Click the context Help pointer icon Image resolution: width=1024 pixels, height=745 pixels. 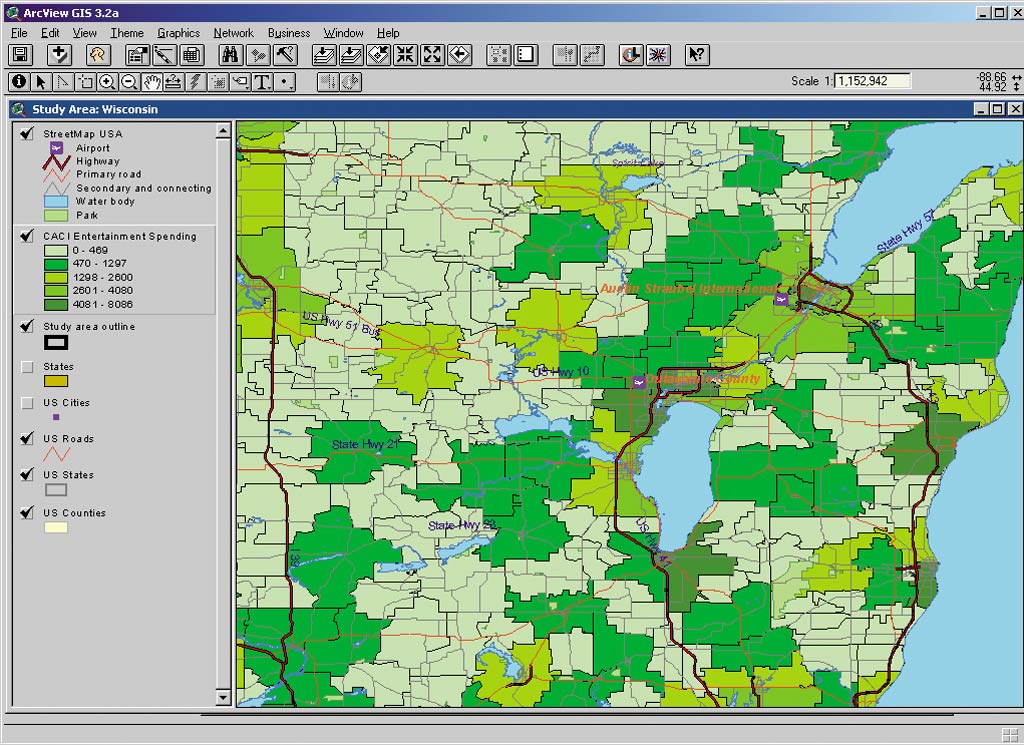point(697,55)
